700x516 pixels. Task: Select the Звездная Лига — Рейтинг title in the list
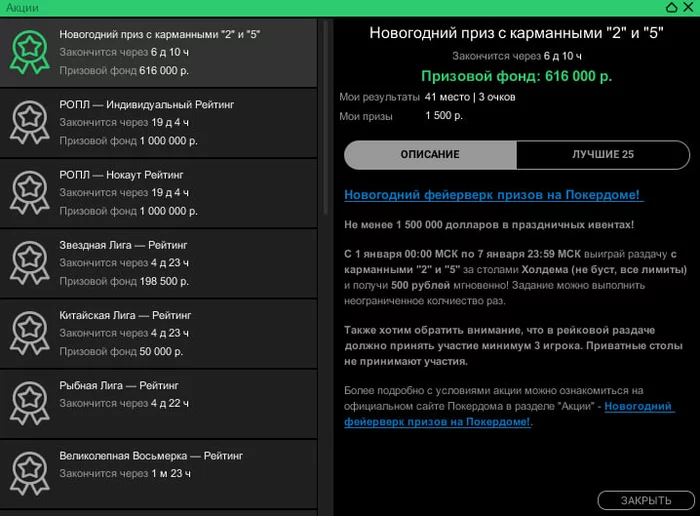coord(123,245)
